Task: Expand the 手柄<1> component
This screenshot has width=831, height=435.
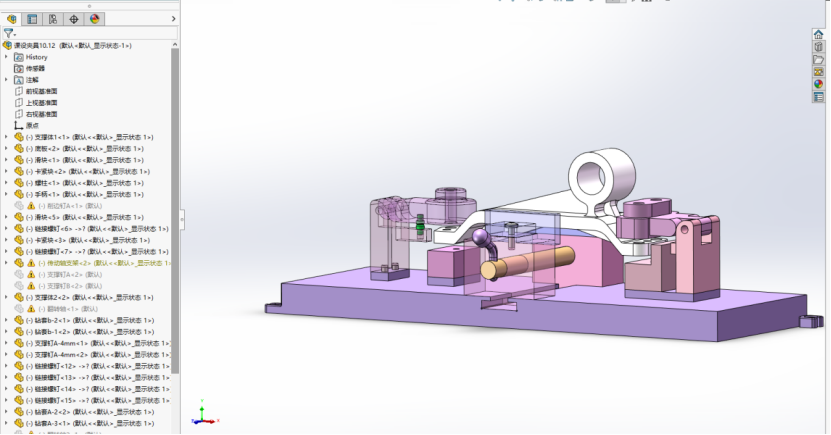Action: tap(6, 194)
